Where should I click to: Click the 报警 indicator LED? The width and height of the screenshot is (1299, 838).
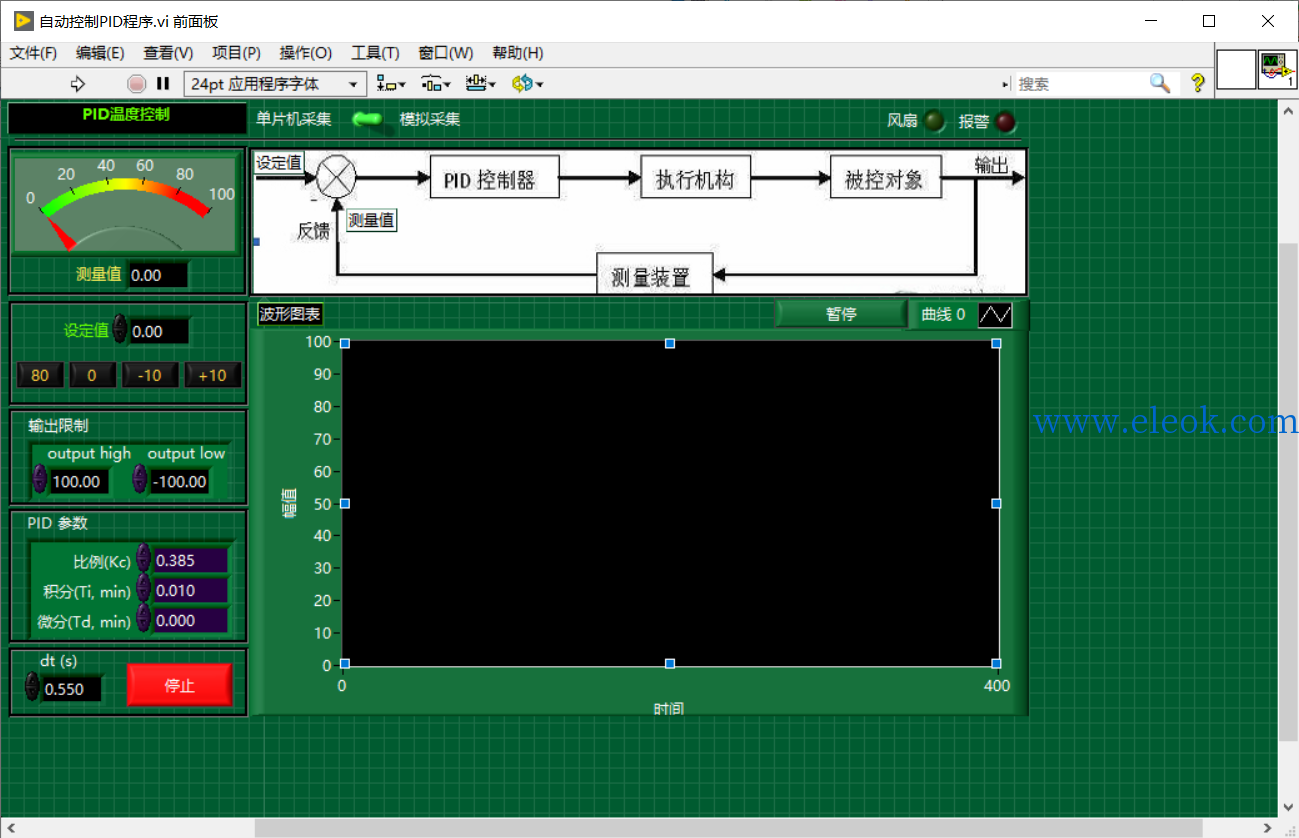[1005, 122]
